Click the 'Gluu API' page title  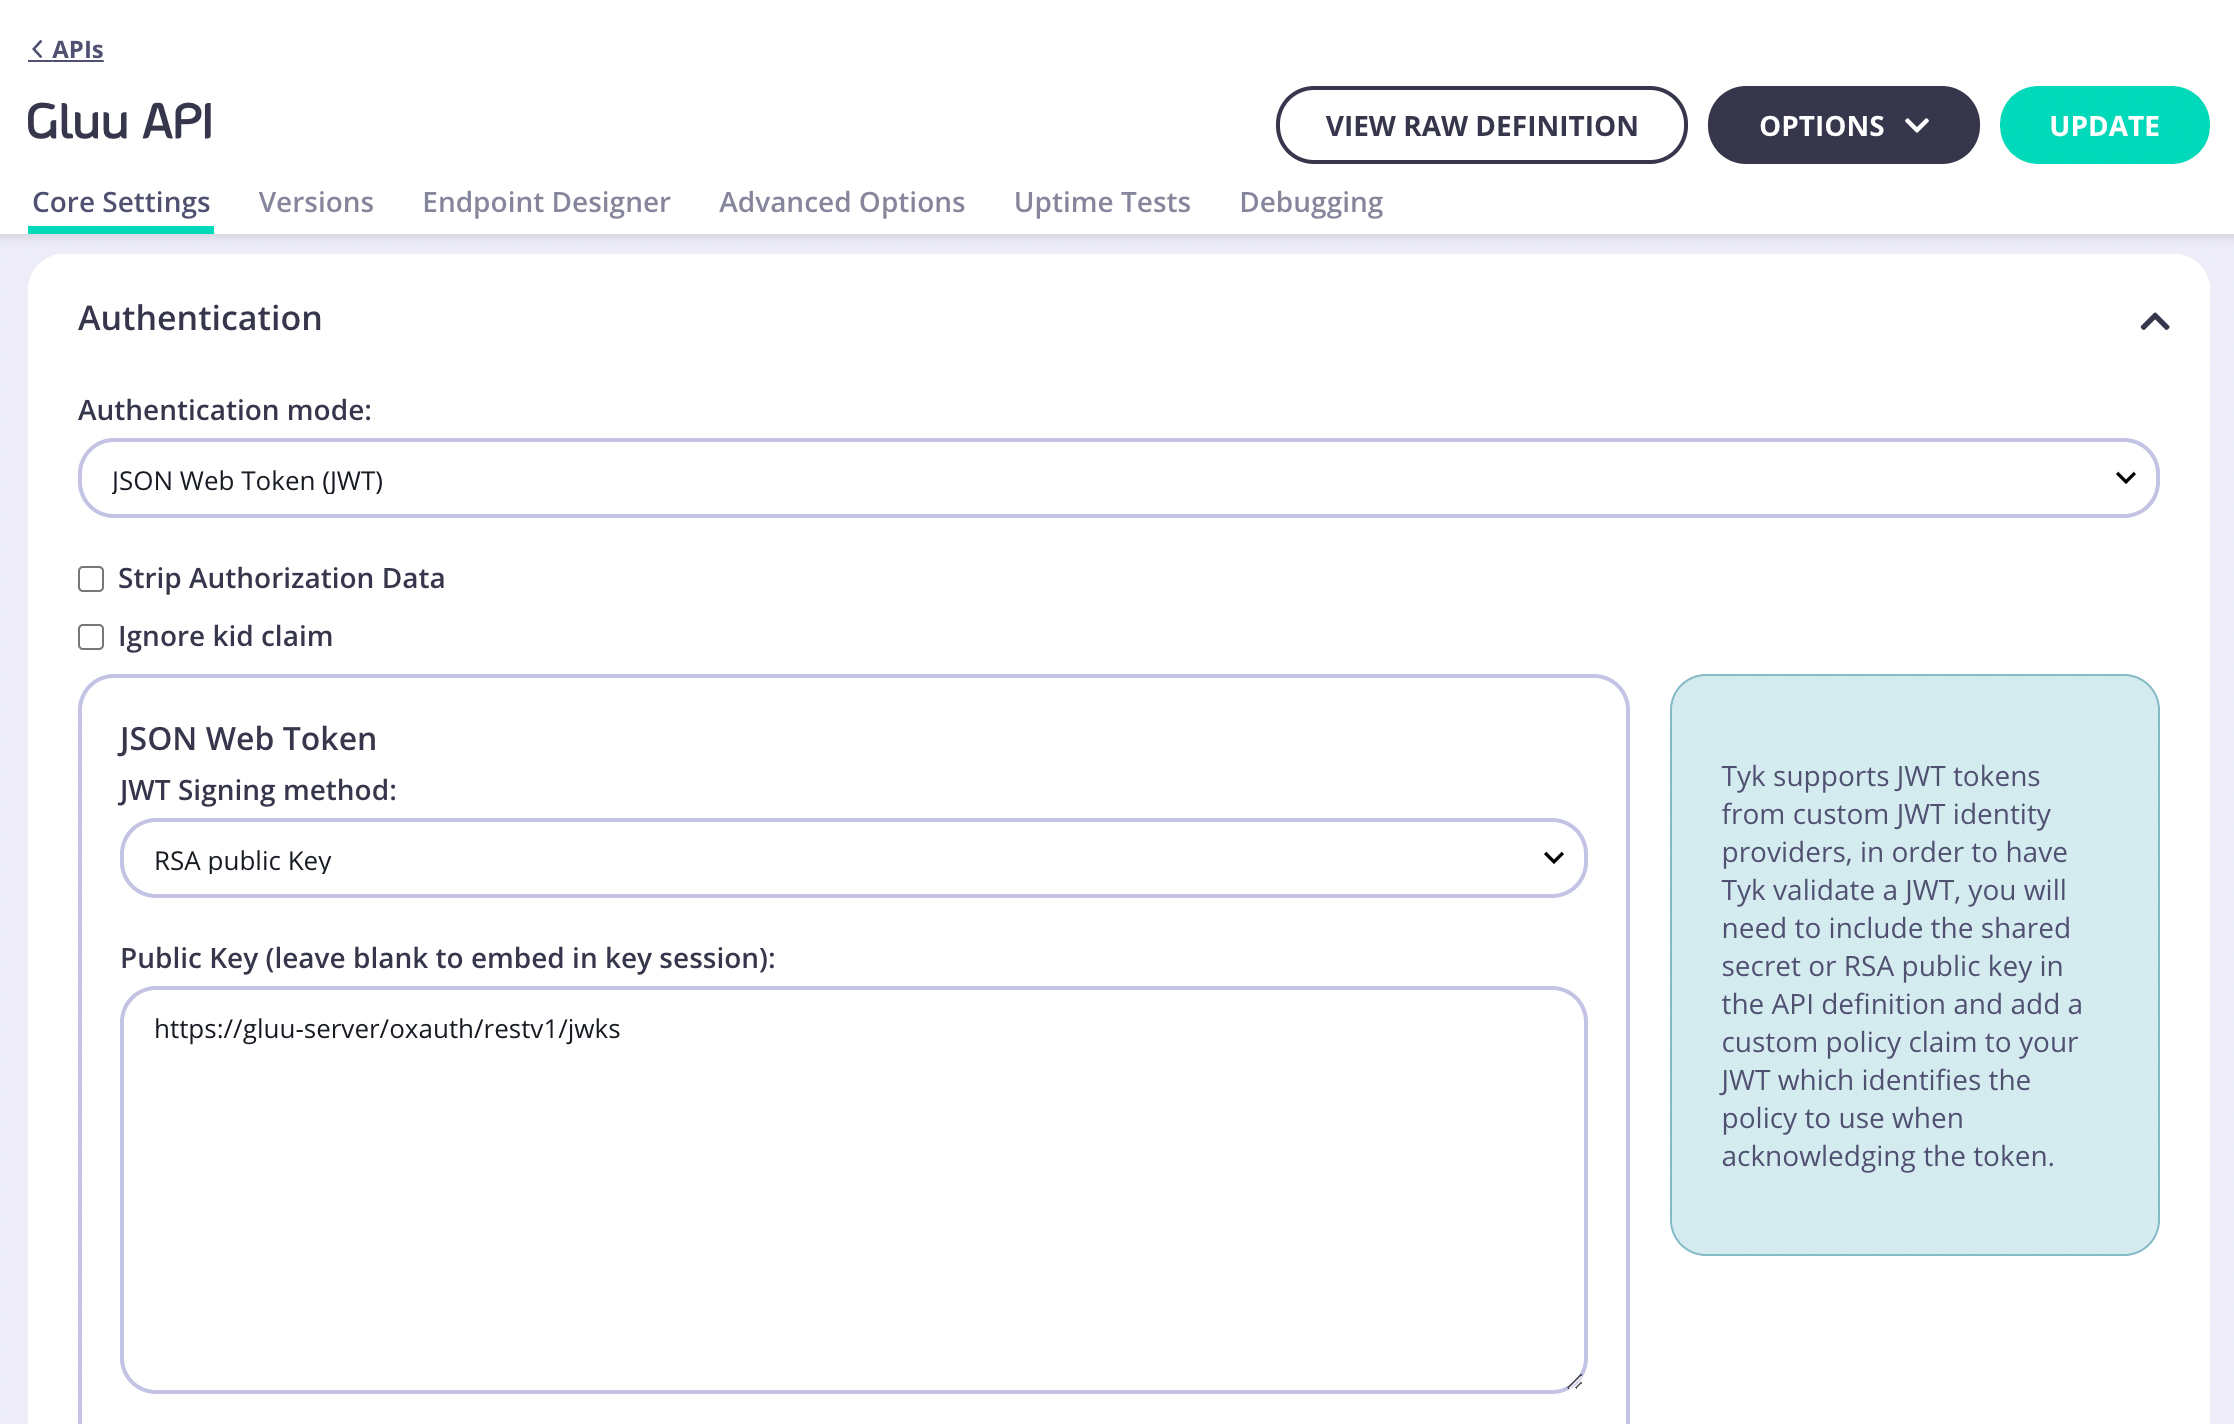pos(120,121)
